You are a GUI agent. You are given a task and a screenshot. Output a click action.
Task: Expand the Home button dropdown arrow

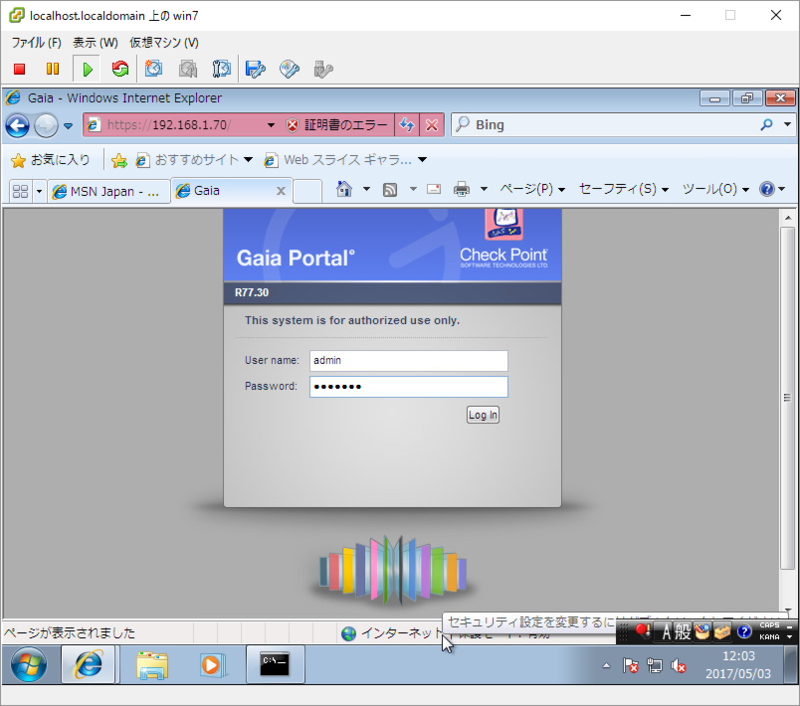click(366, 189)
